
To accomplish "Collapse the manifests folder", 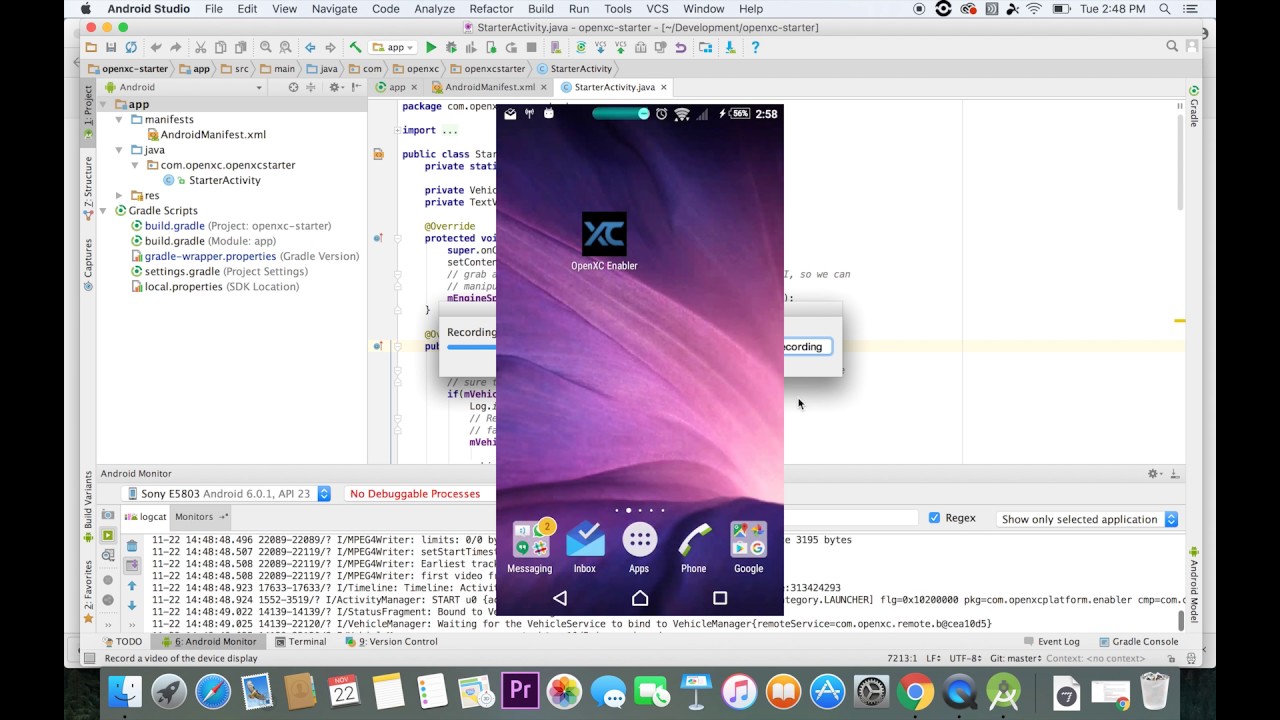I will [119, 119].
